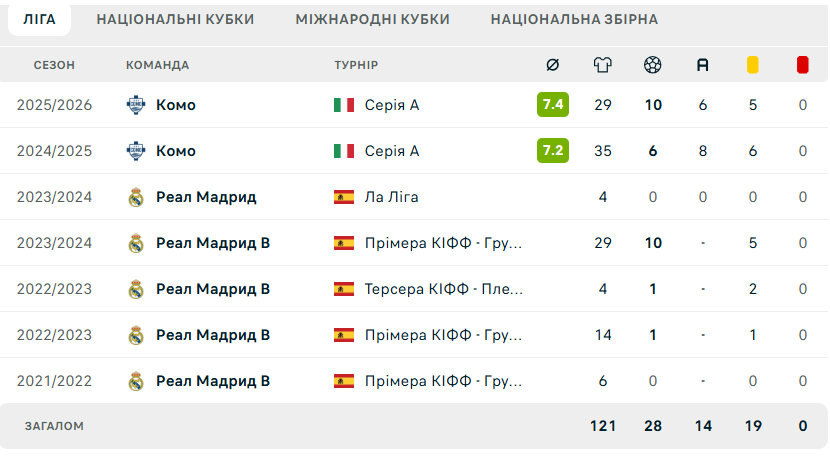Open Терсера КІФФ tournament in 2022/2023 row

click(444, 289)
